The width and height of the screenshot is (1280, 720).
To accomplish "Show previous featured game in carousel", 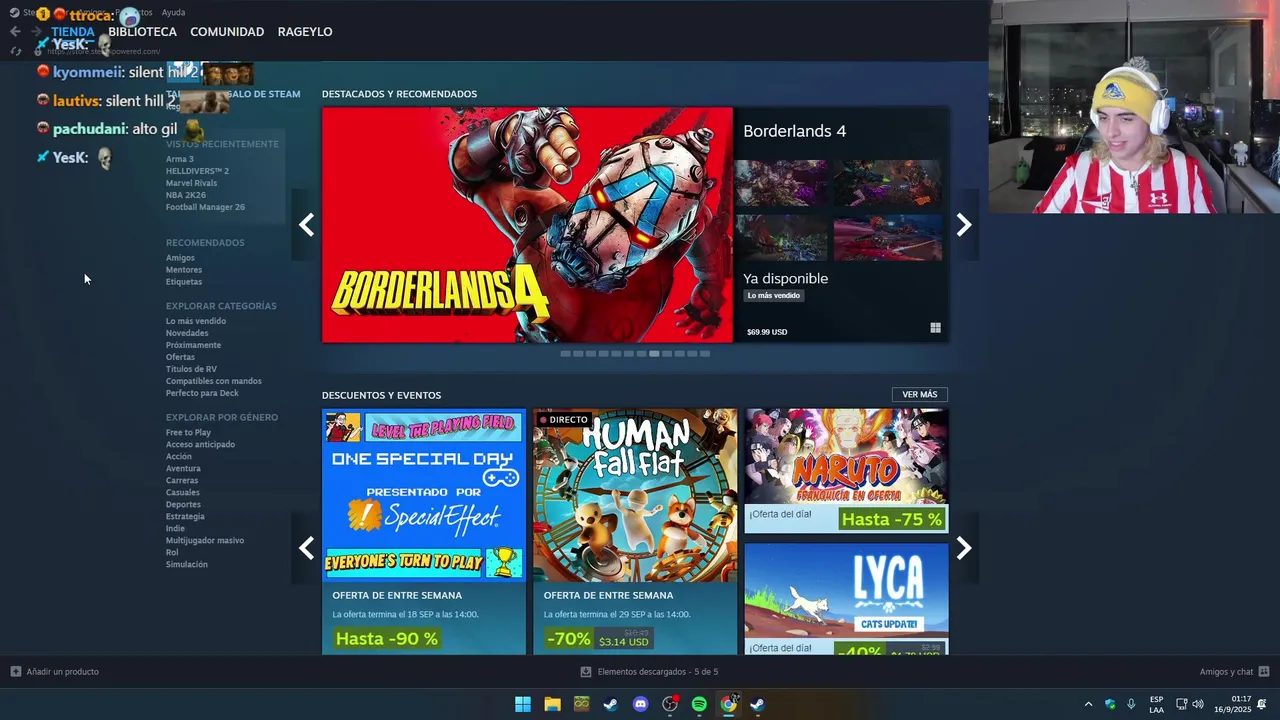I will pyautogui.click(x=306, y=225).
